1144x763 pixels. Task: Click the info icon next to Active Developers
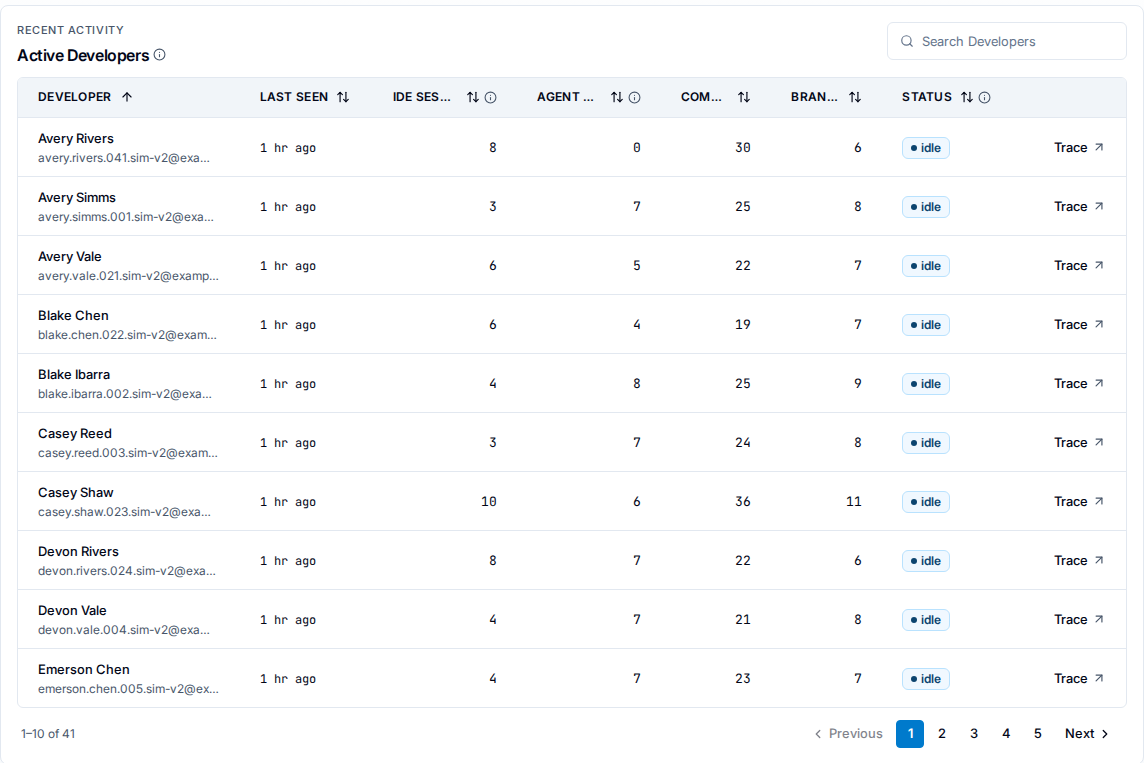click(160, 55)
